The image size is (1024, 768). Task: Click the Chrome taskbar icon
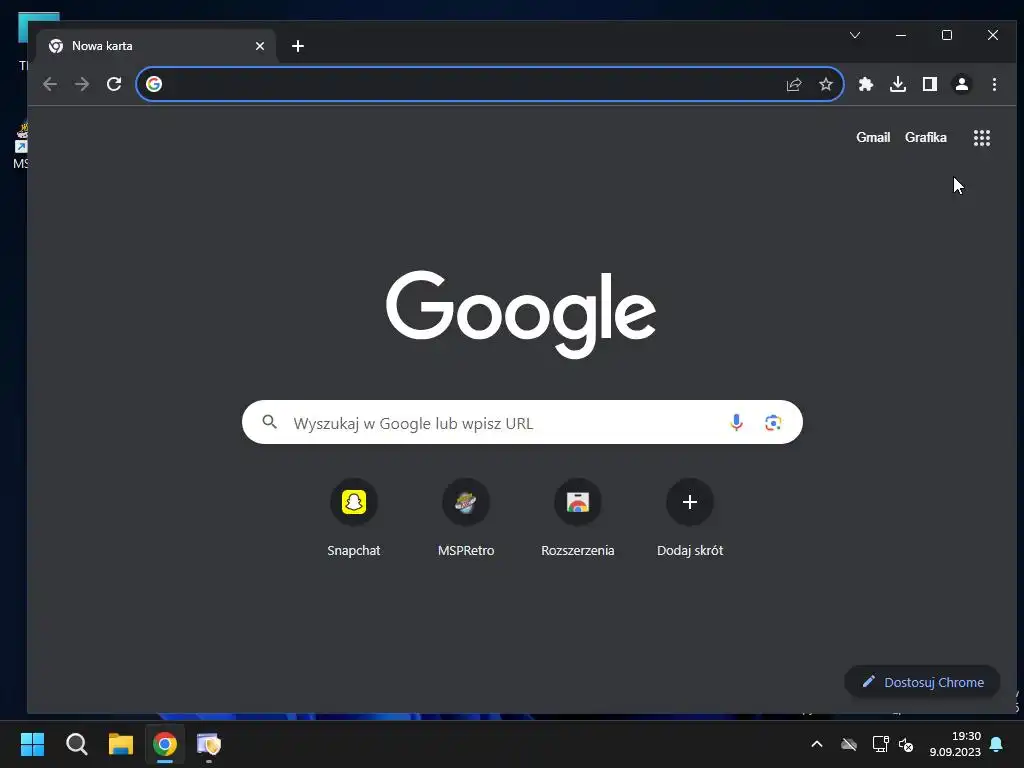coord(165,744)
